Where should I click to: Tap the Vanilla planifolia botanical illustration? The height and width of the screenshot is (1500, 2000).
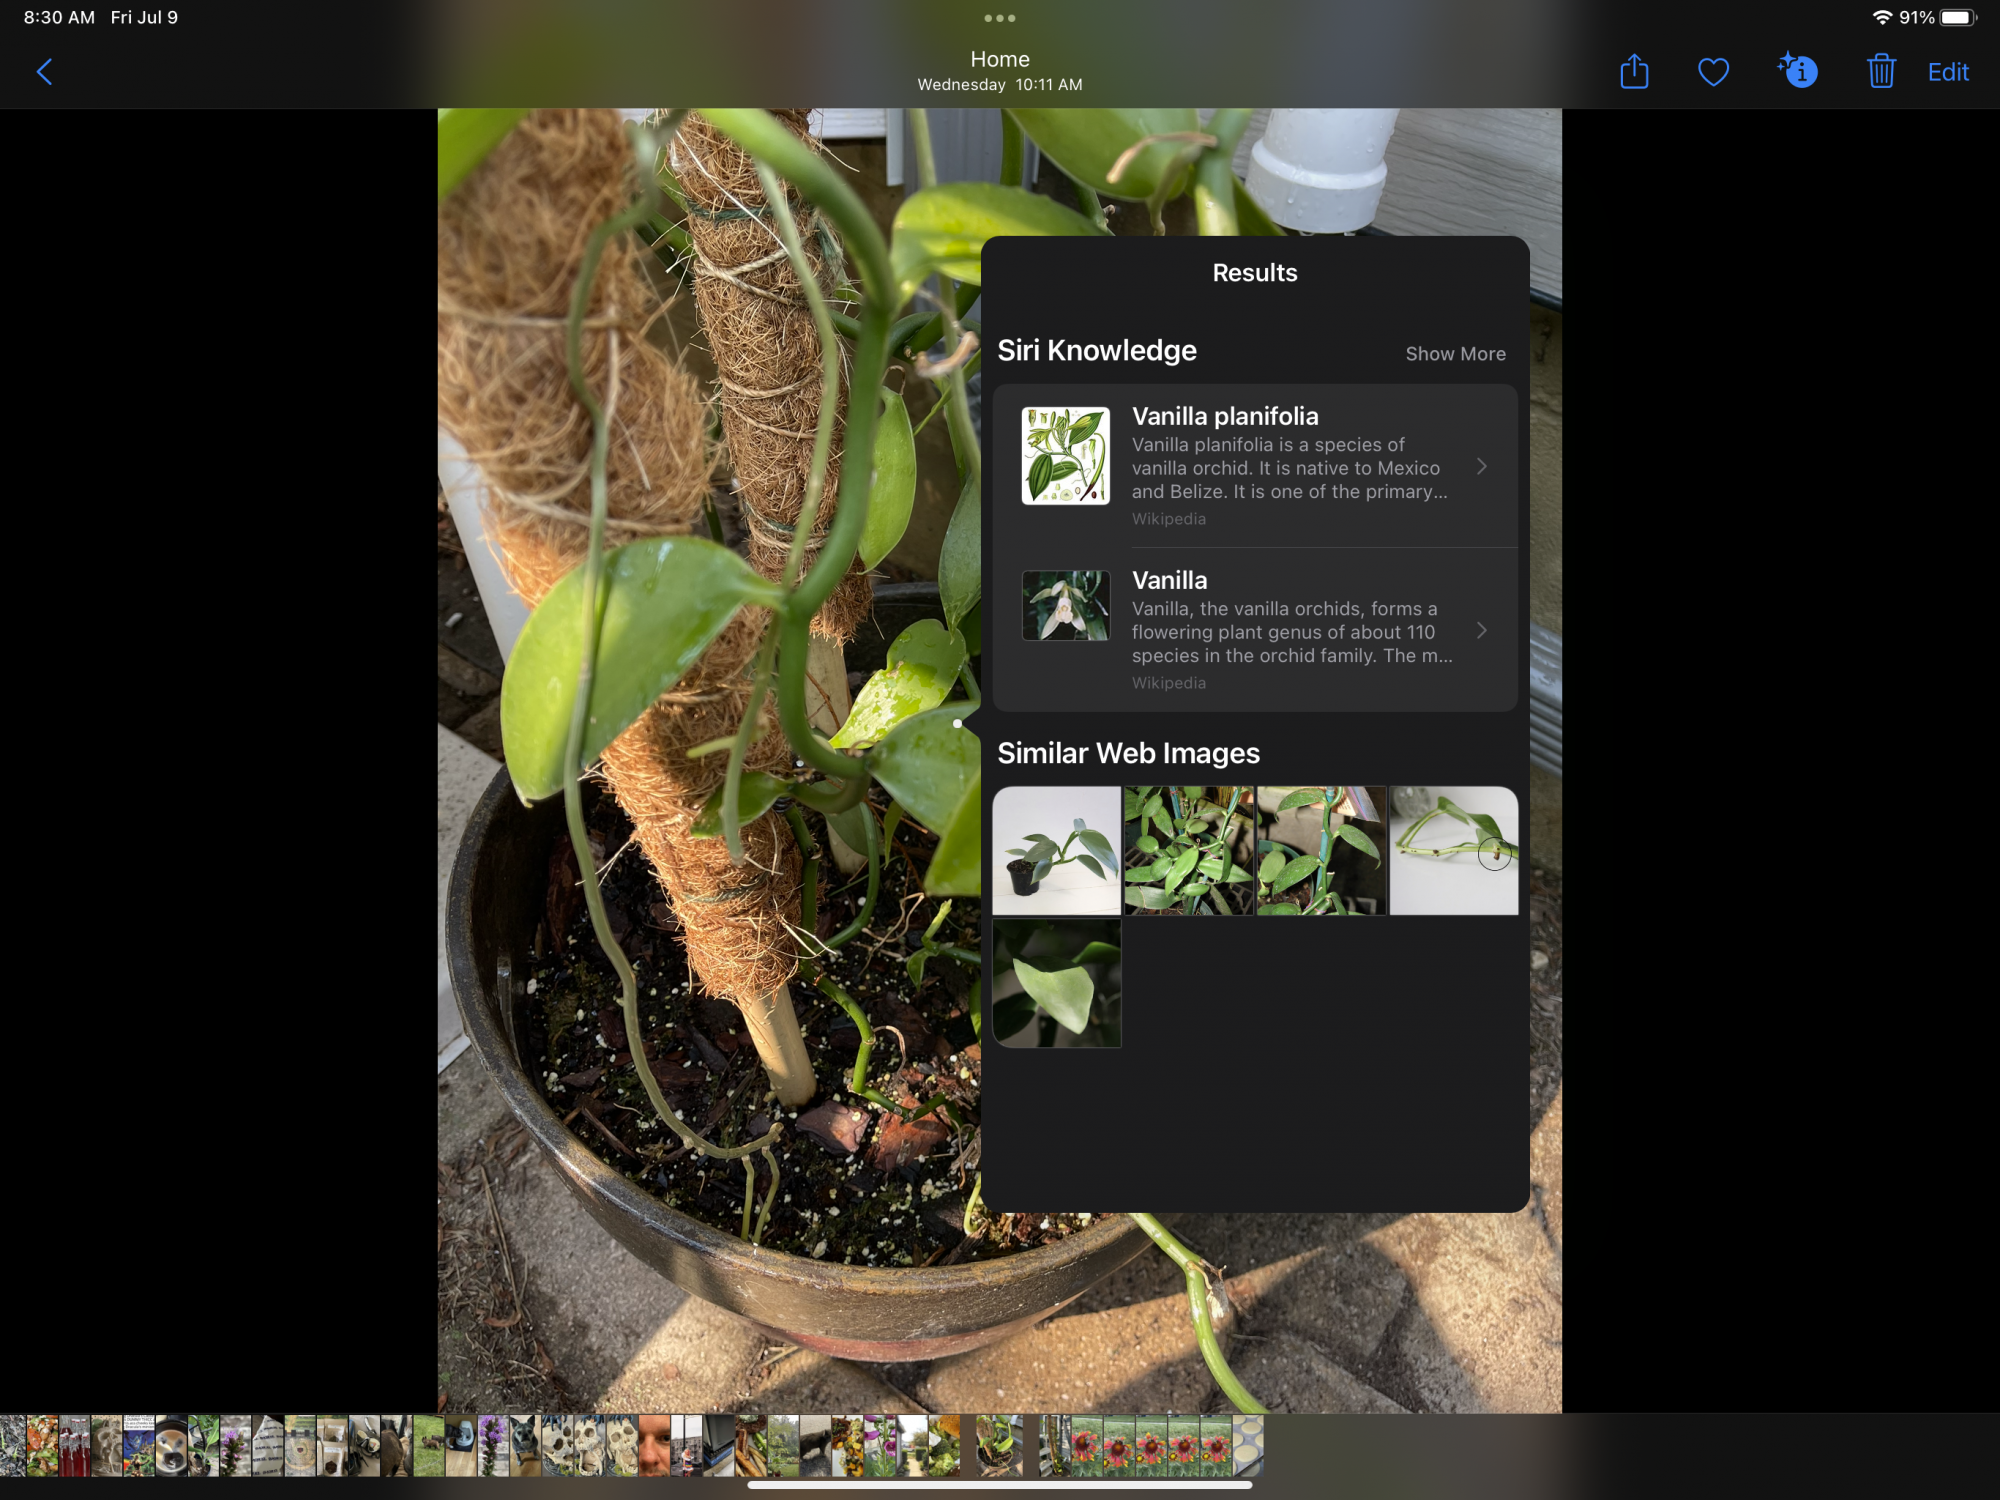[x=1065, y=456]
